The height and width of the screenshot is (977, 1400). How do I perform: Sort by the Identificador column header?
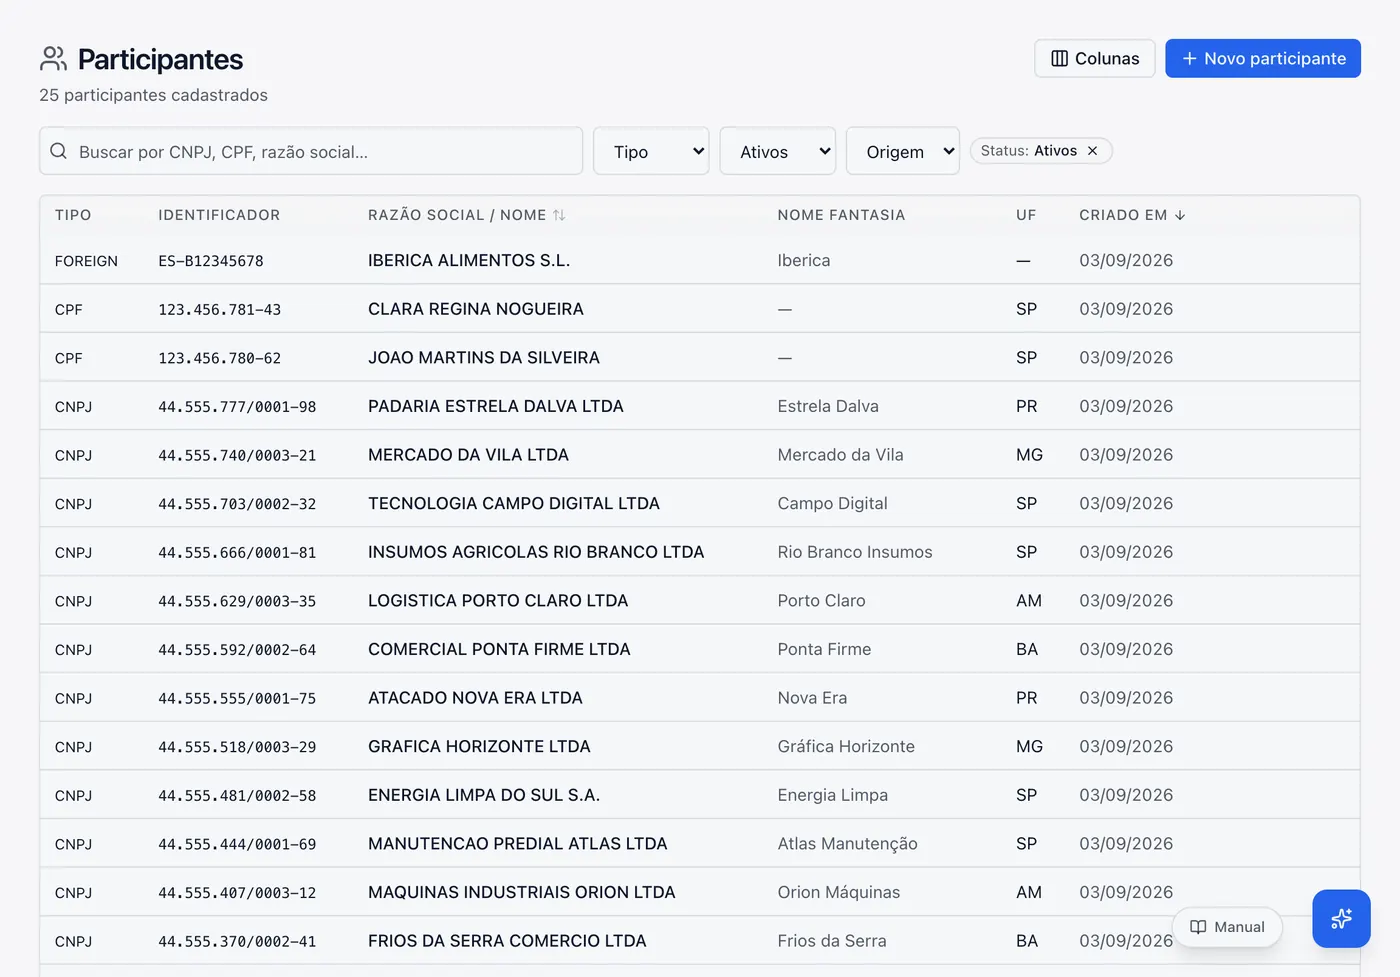coord(219,215)
